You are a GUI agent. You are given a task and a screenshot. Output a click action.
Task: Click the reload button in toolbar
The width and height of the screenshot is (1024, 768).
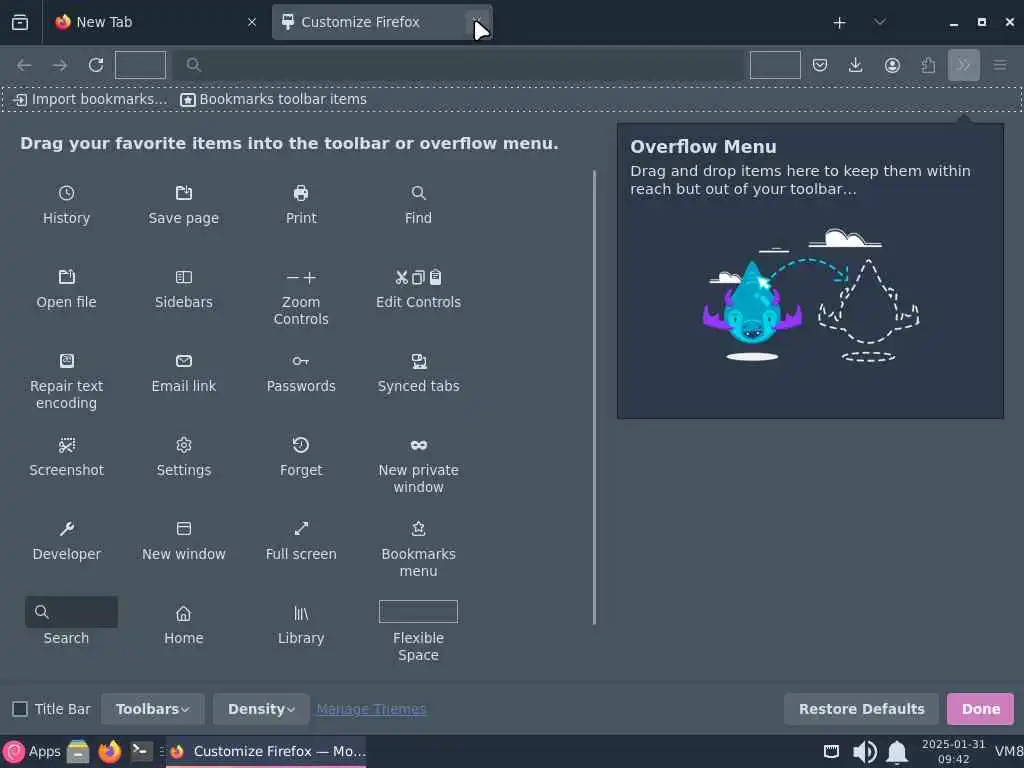pyautogui.click(x=96, y=65)
